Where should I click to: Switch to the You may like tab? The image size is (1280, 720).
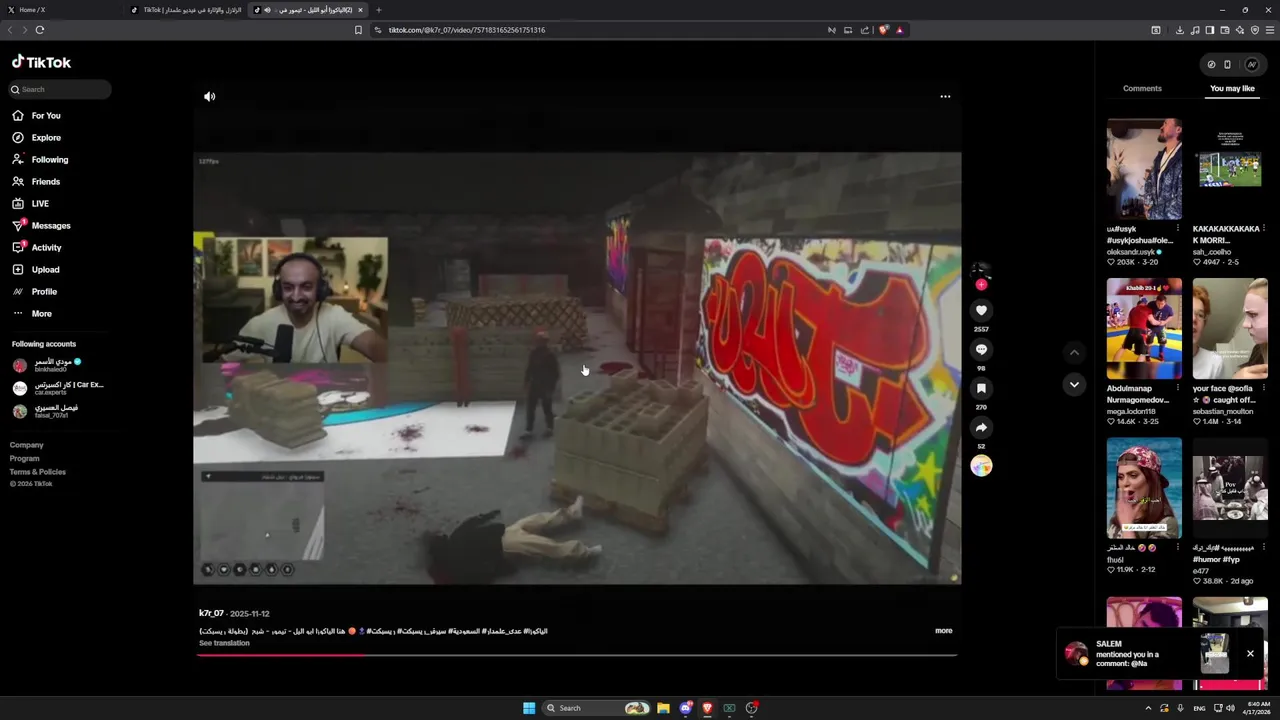1232,88
